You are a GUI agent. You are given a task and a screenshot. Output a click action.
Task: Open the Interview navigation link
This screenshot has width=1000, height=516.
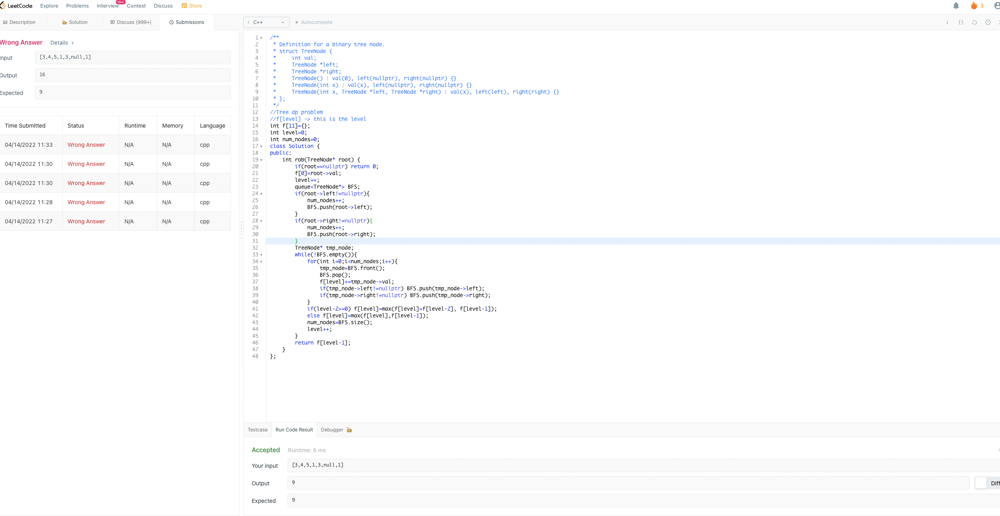coord(107,6)
